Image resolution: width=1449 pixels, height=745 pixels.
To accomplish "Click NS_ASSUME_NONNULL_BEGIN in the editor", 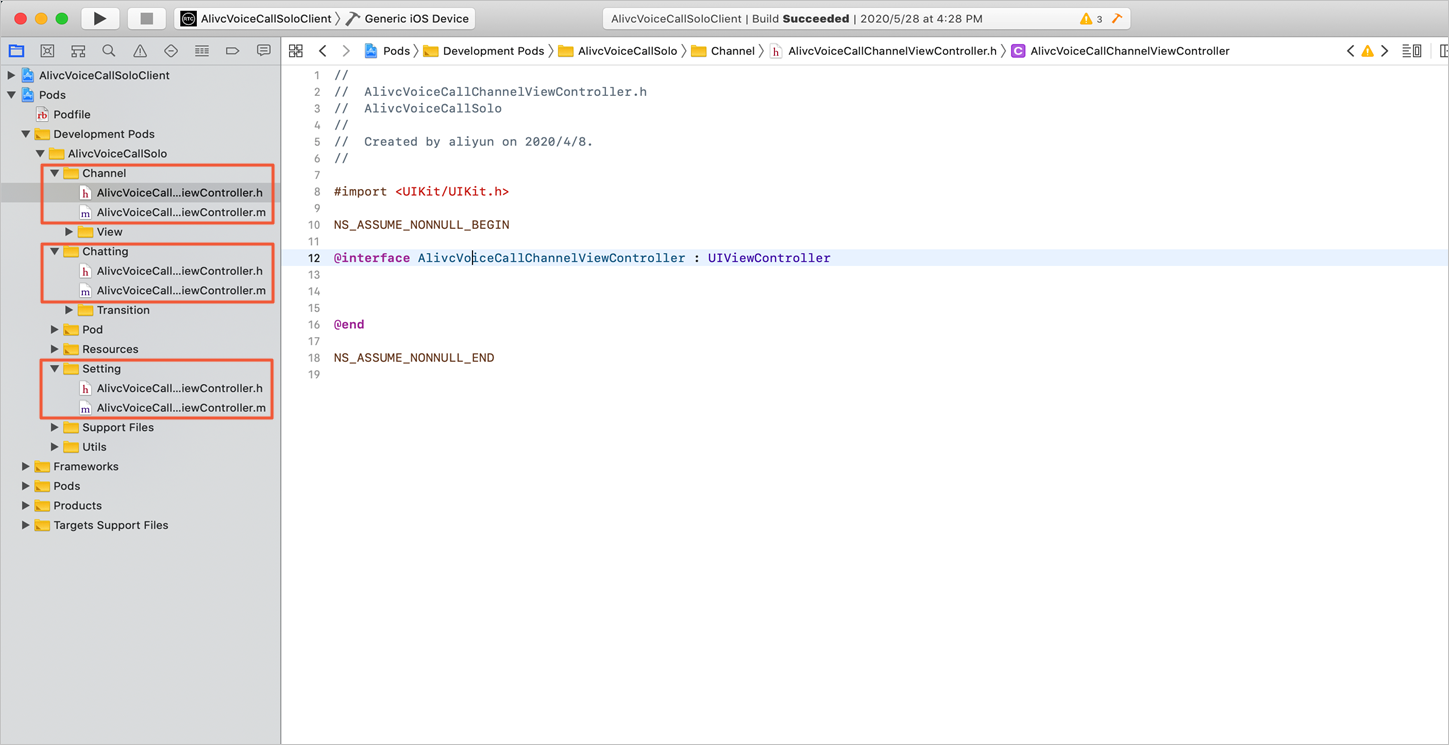I will (422, 225).
